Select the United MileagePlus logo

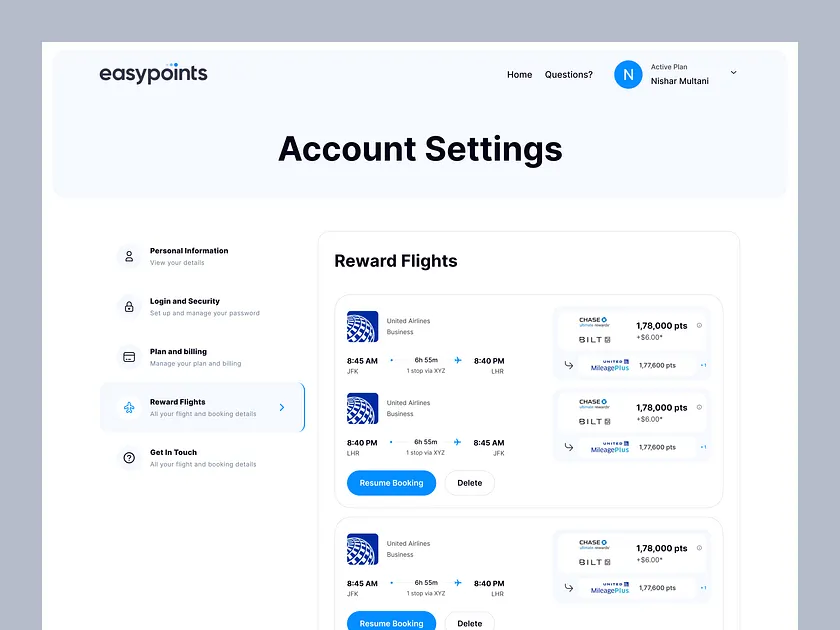[x=611, y=363]
